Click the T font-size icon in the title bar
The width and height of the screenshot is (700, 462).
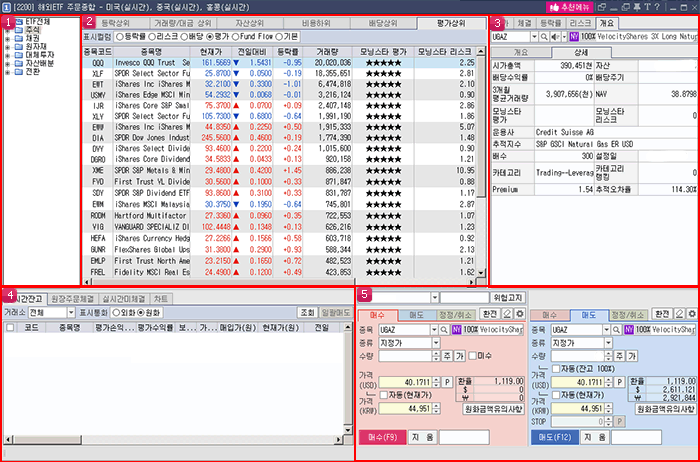pyautogui.click(x=647, y=7)
